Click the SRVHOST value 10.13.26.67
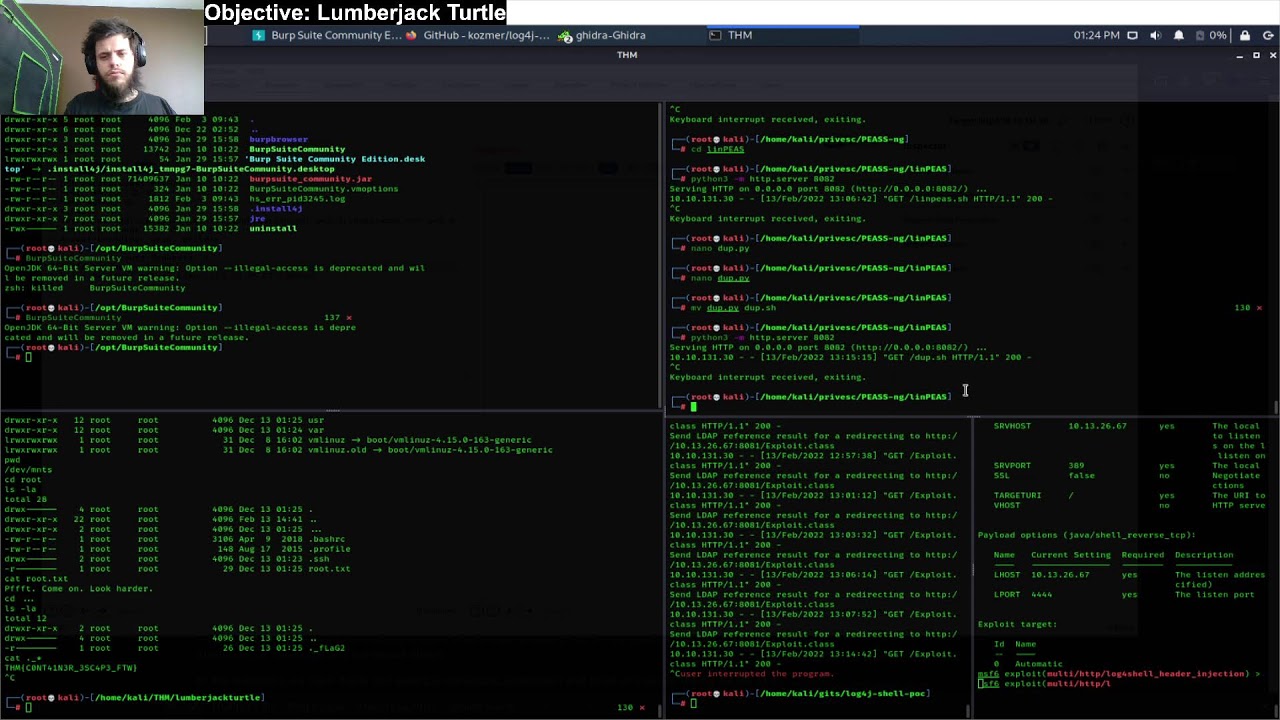1280x720 pixels. 1097,426
